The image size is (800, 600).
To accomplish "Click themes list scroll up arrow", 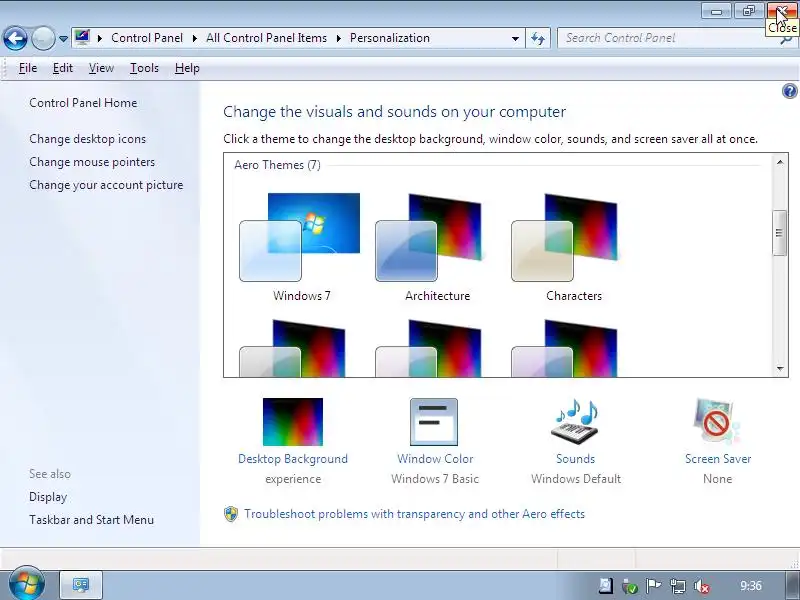I will pyautogui.click(x=780, y=162).
